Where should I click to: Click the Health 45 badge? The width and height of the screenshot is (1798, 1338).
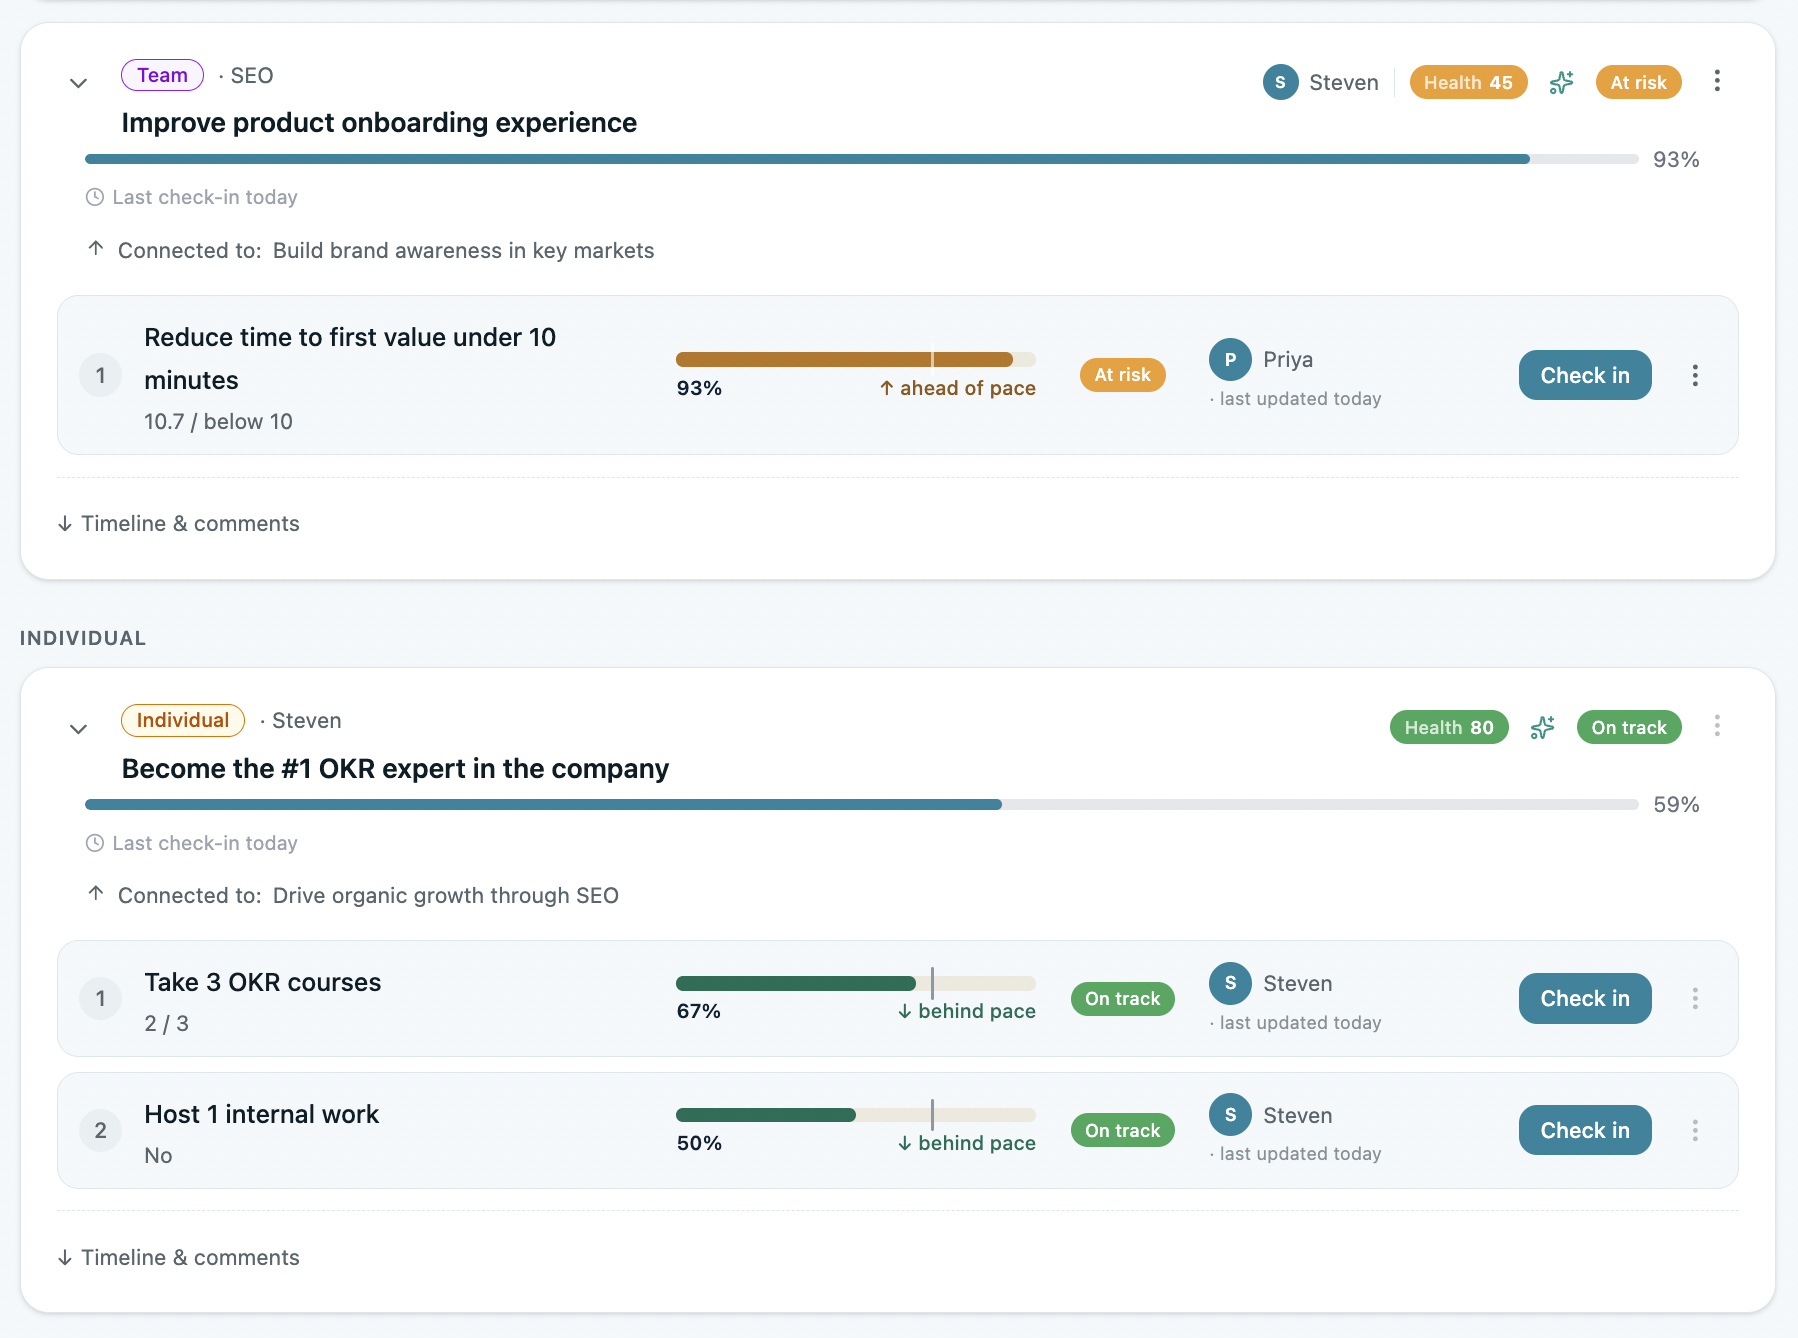tap(1468, 82)
